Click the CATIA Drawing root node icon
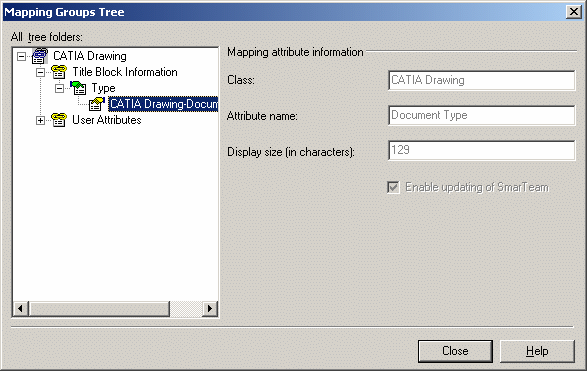The image size is (587, 371). [x=40, y=56]
